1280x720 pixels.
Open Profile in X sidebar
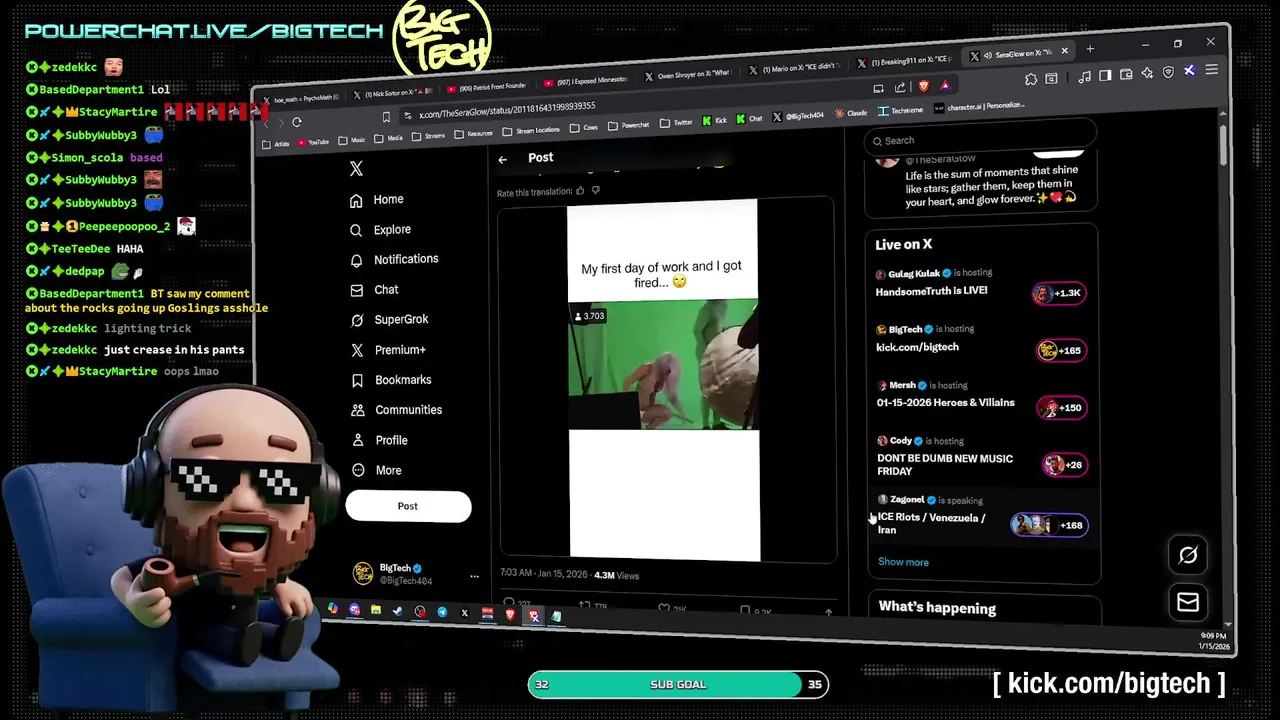click(x=379, y=440)
